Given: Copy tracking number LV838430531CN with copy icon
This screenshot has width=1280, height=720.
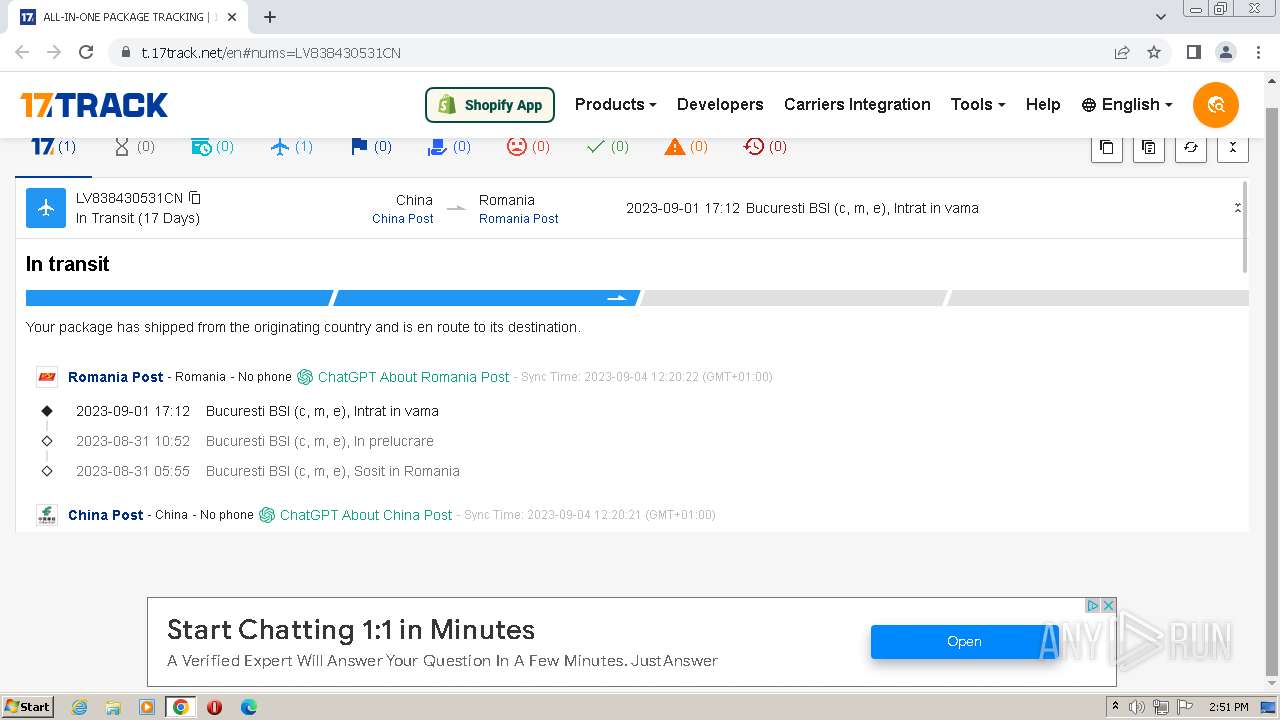Looking at the screenshot, I should click(x=195, y=198).
